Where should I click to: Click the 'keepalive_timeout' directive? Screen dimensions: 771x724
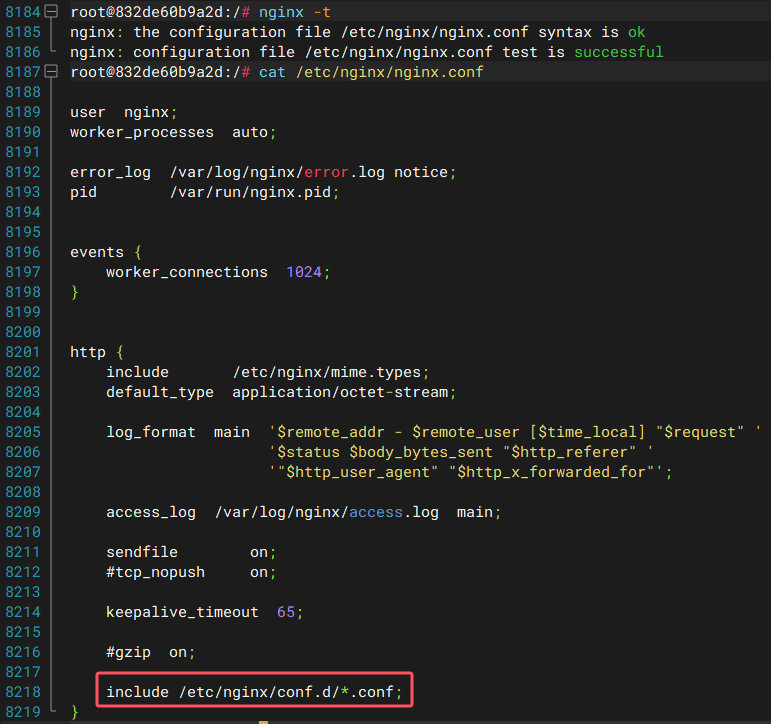click(x=182, y=612)
